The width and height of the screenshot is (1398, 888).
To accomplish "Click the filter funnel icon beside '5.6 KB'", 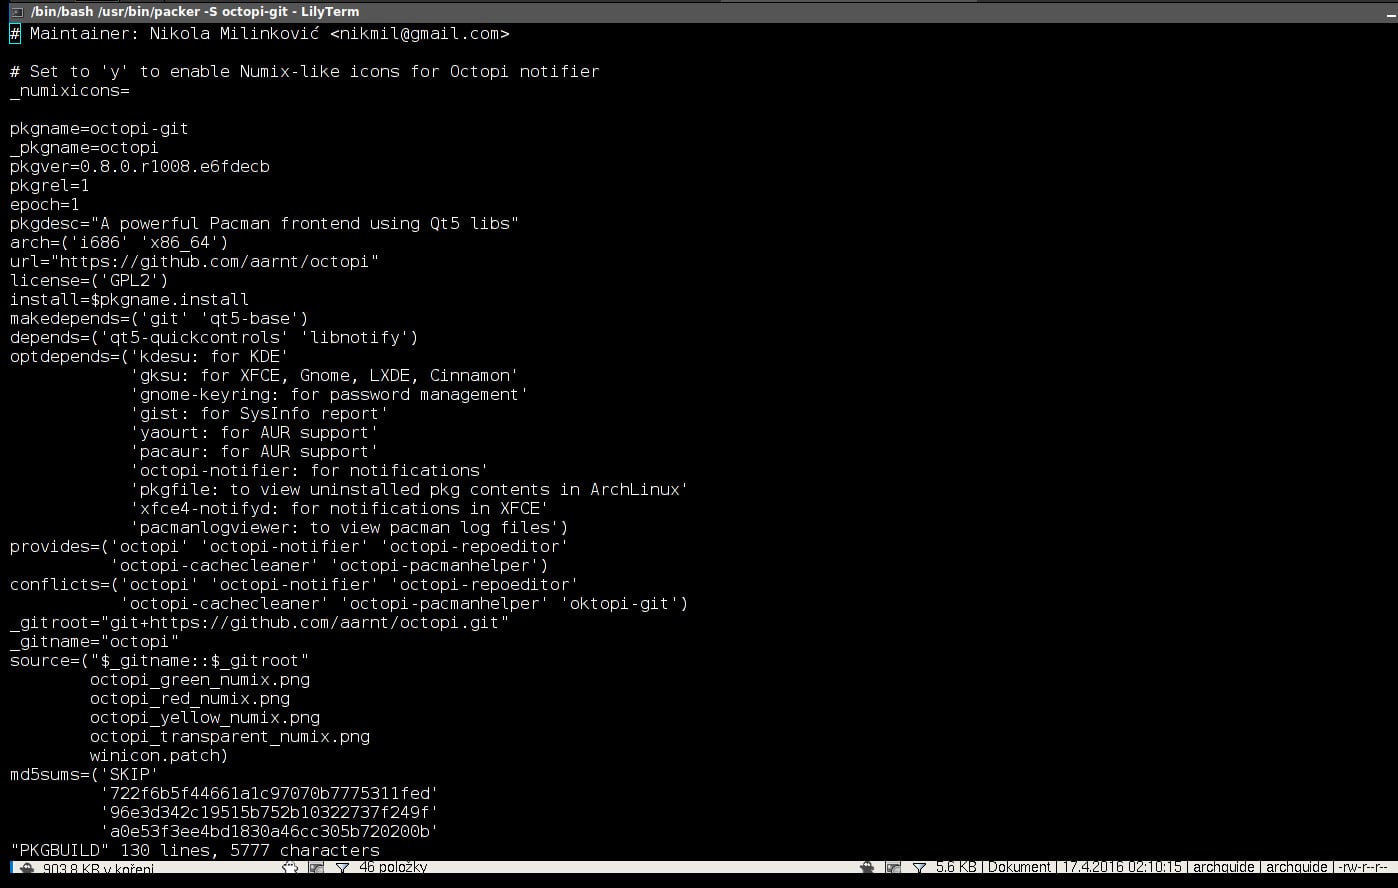I will [x=919, y=868].
